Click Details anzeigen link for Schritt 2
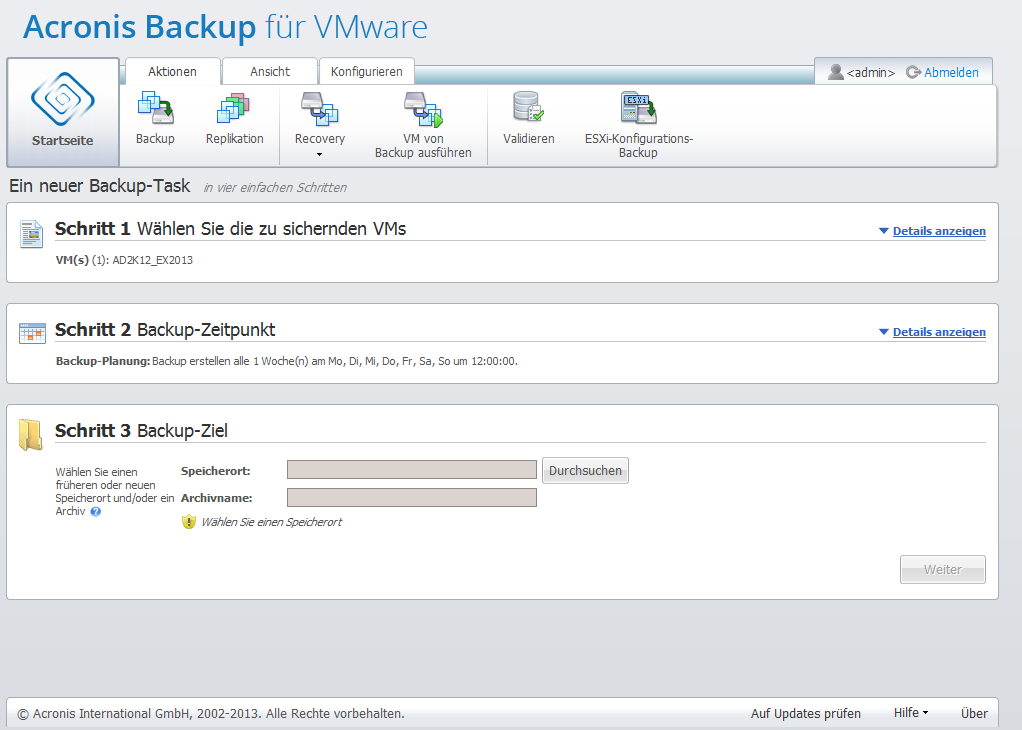Screen dimensions: 1022x730 click(x=939, y=332)
